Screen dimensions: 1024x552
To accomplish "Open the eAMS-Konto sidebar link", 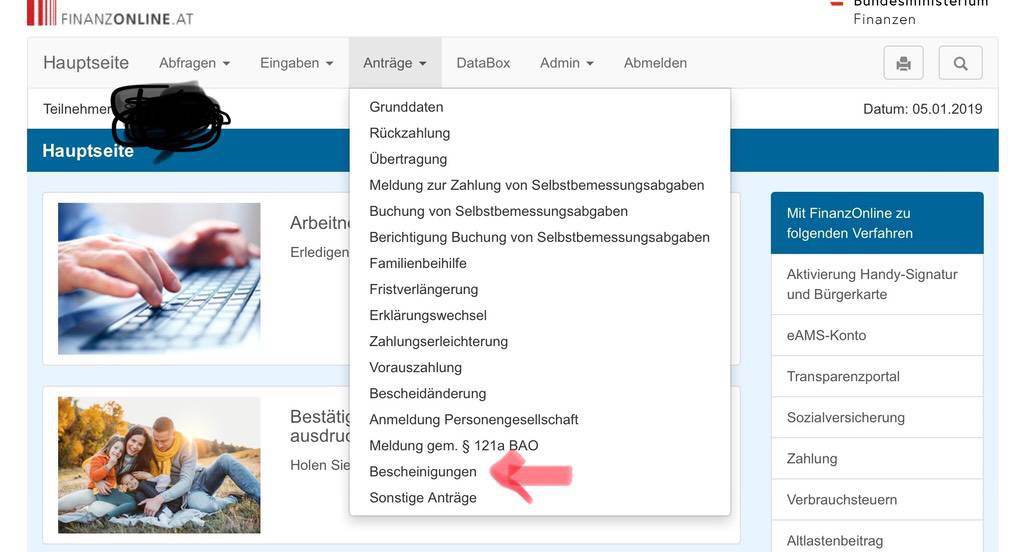I will tap(826, 336).
